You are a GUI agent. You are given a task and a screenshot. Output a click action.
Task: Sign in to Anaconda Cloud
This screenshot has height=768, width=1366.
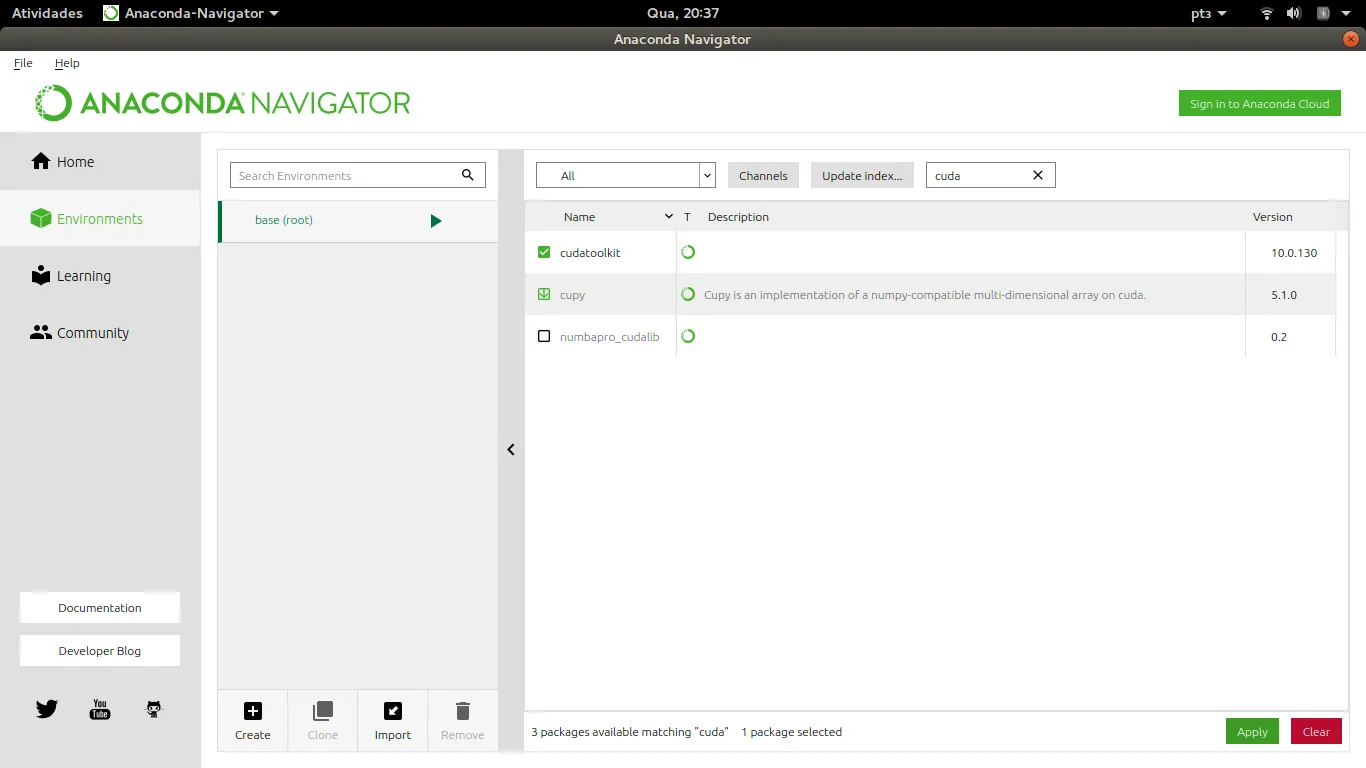tap(1260, 103)
